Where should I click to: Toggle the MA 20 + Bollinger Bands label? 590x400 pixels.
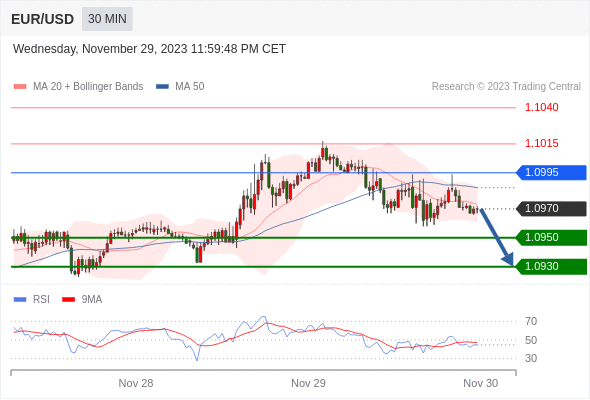click(x=88, y=87)
